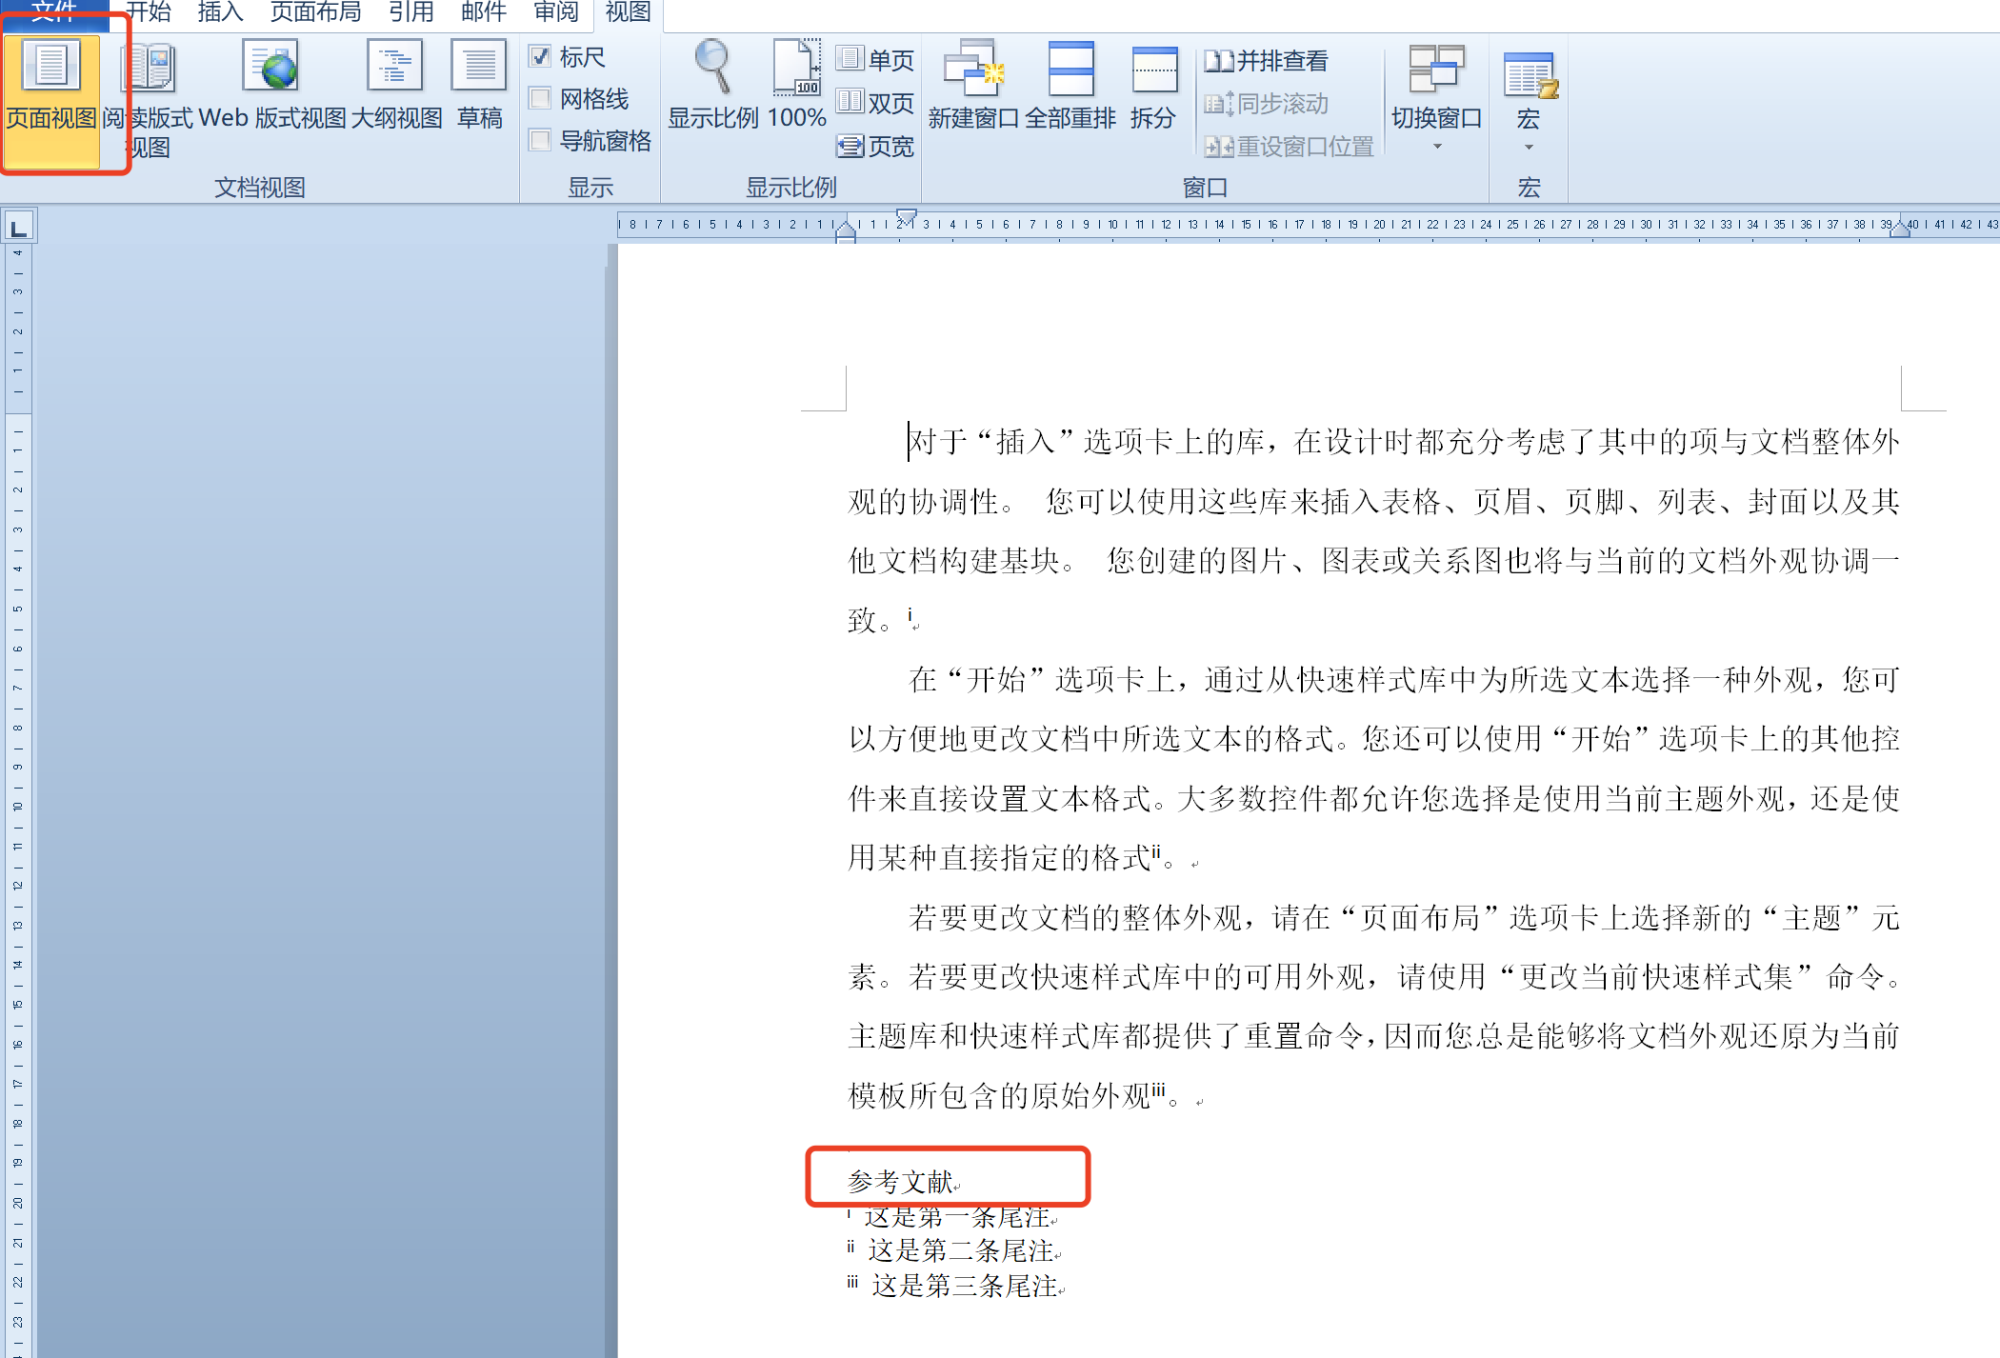Viewport: 2000px width, 1358px height.
Task: Enable View Side by Side (并排查看)
Action: [x=1266, y=61]
